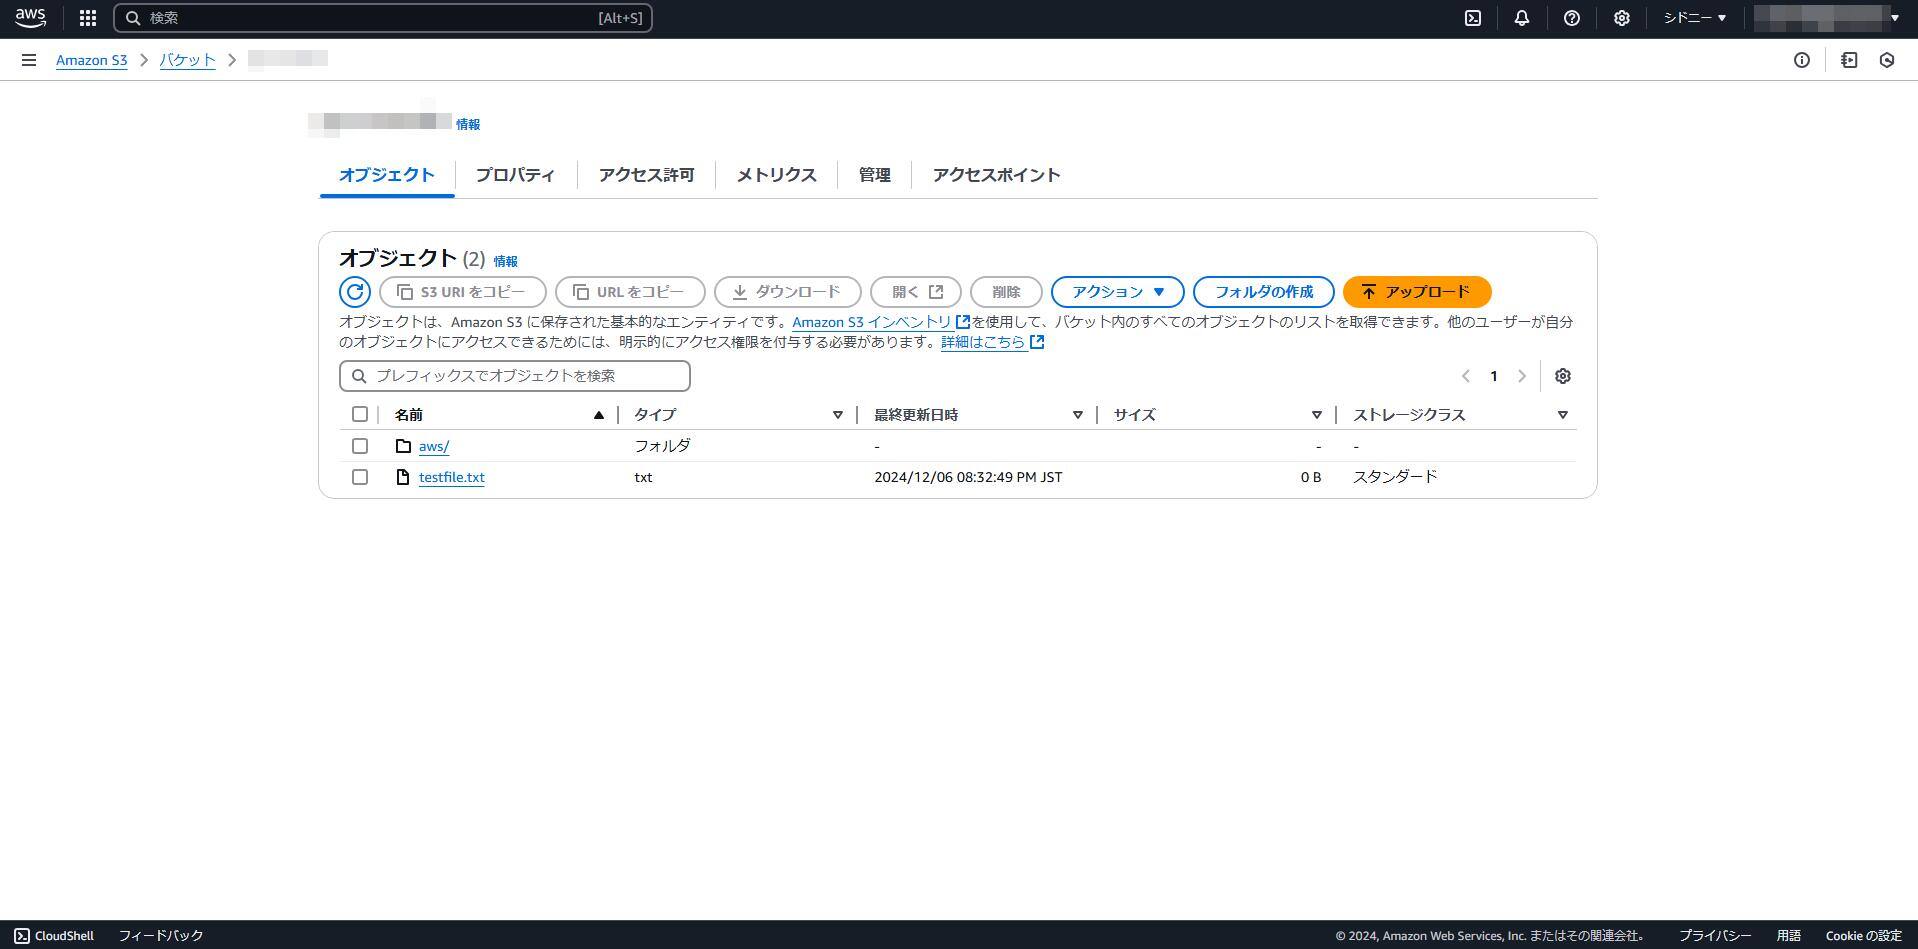Check the testfile.txt row checkbox
This screenshot has width=1918, height=949.
click(360, 477)
